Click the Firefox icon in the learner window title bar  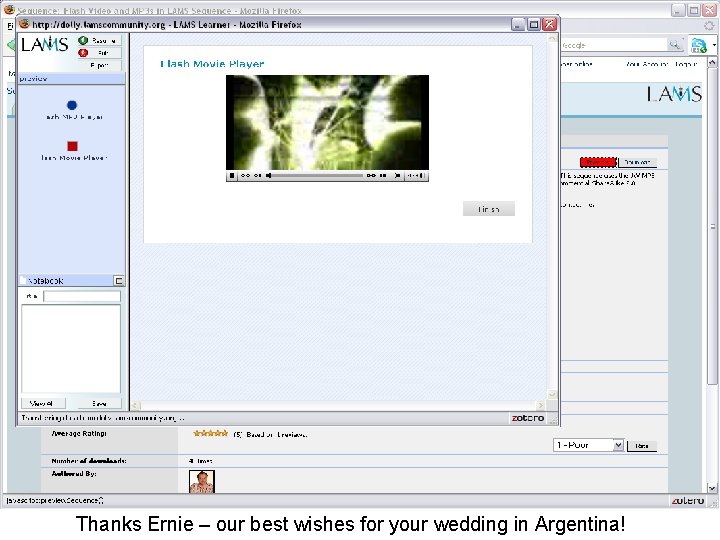[x=24, y=24]
